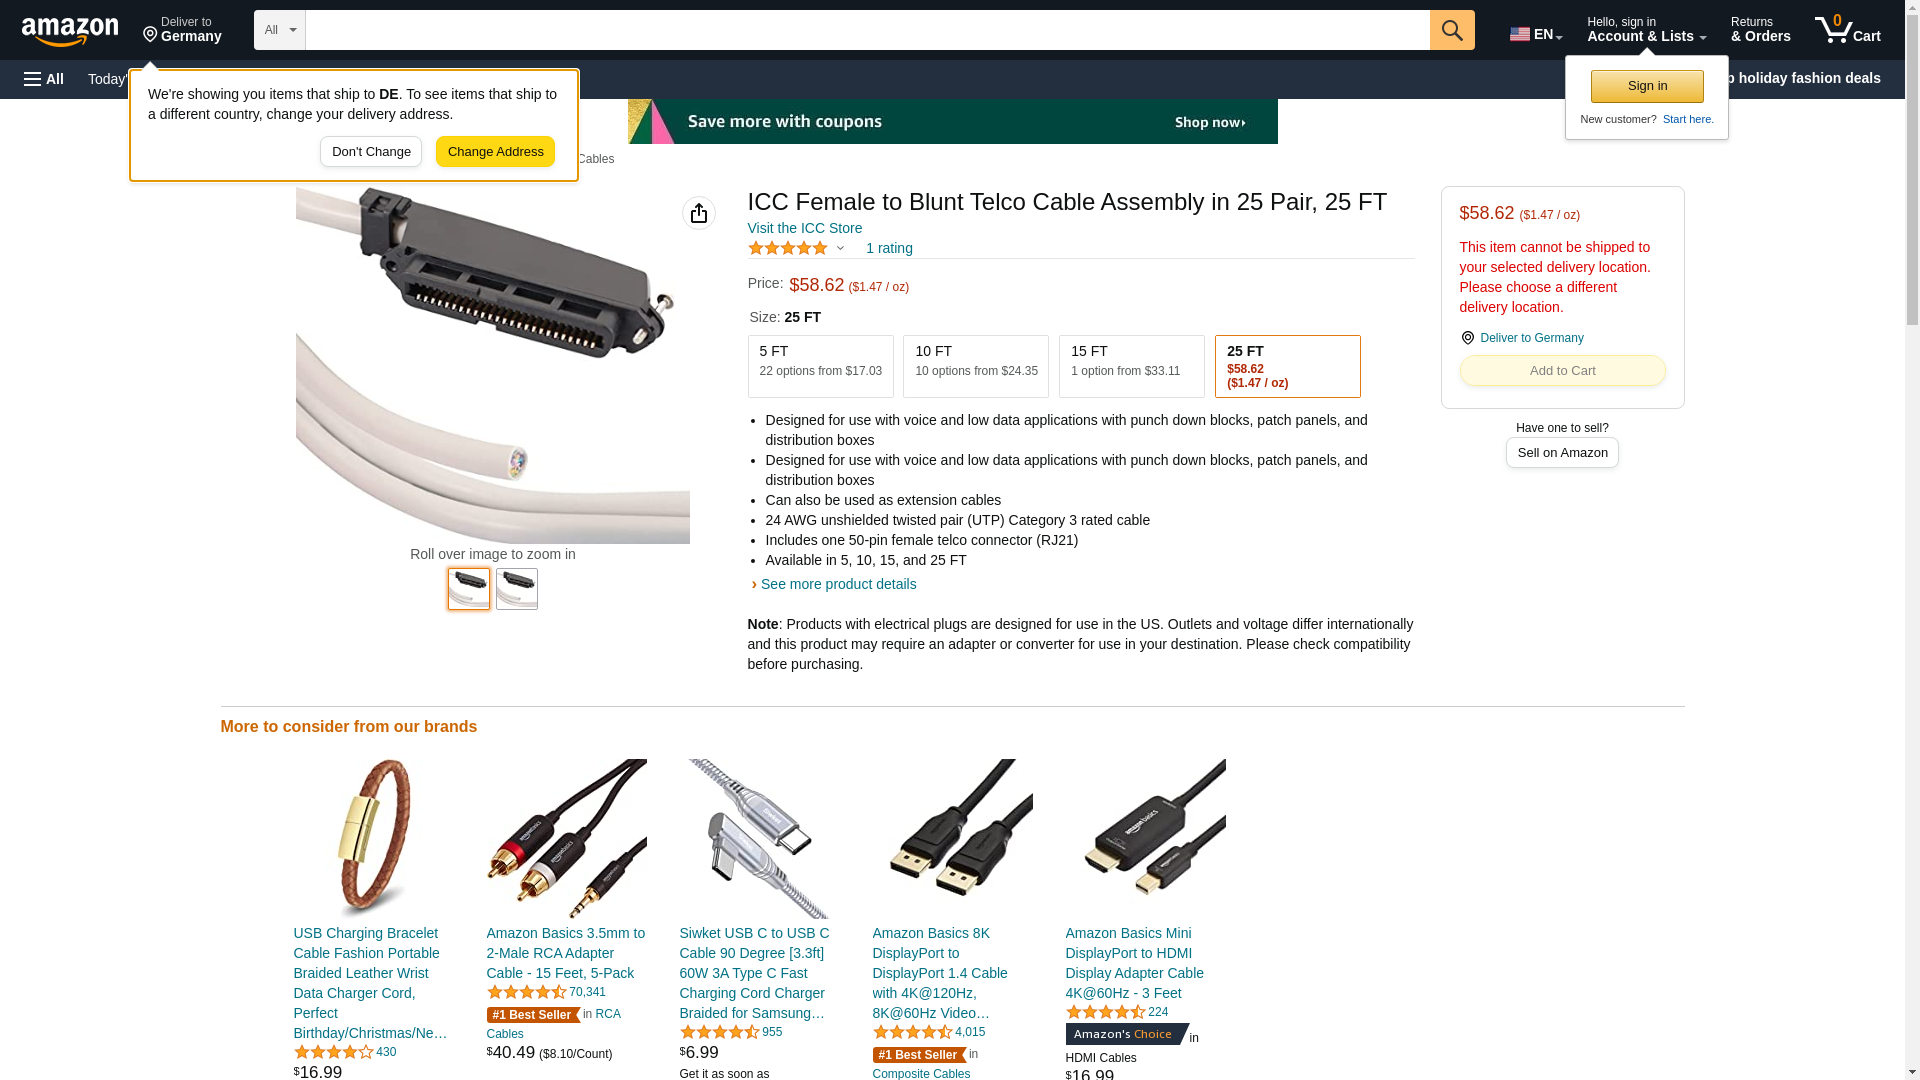
Task: Click the EN language flag selector
Action: (x=1536, y=34)
